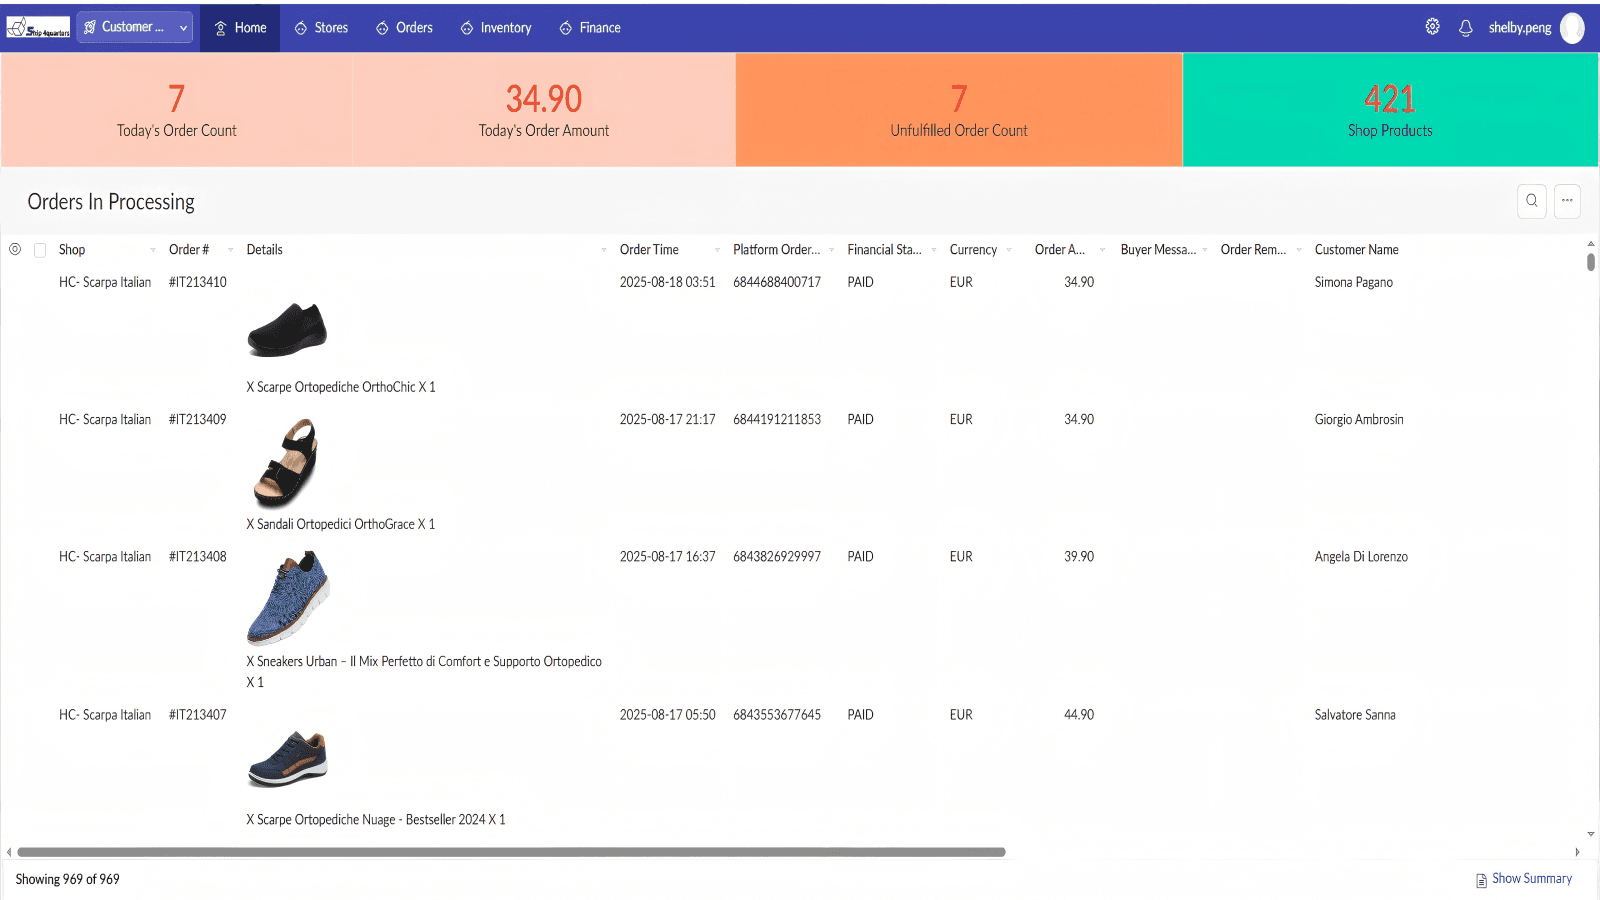Click the Ship 4quarters logo
Image resolution: width=1600 pixels, height=900 pixels.
[38, 27]
